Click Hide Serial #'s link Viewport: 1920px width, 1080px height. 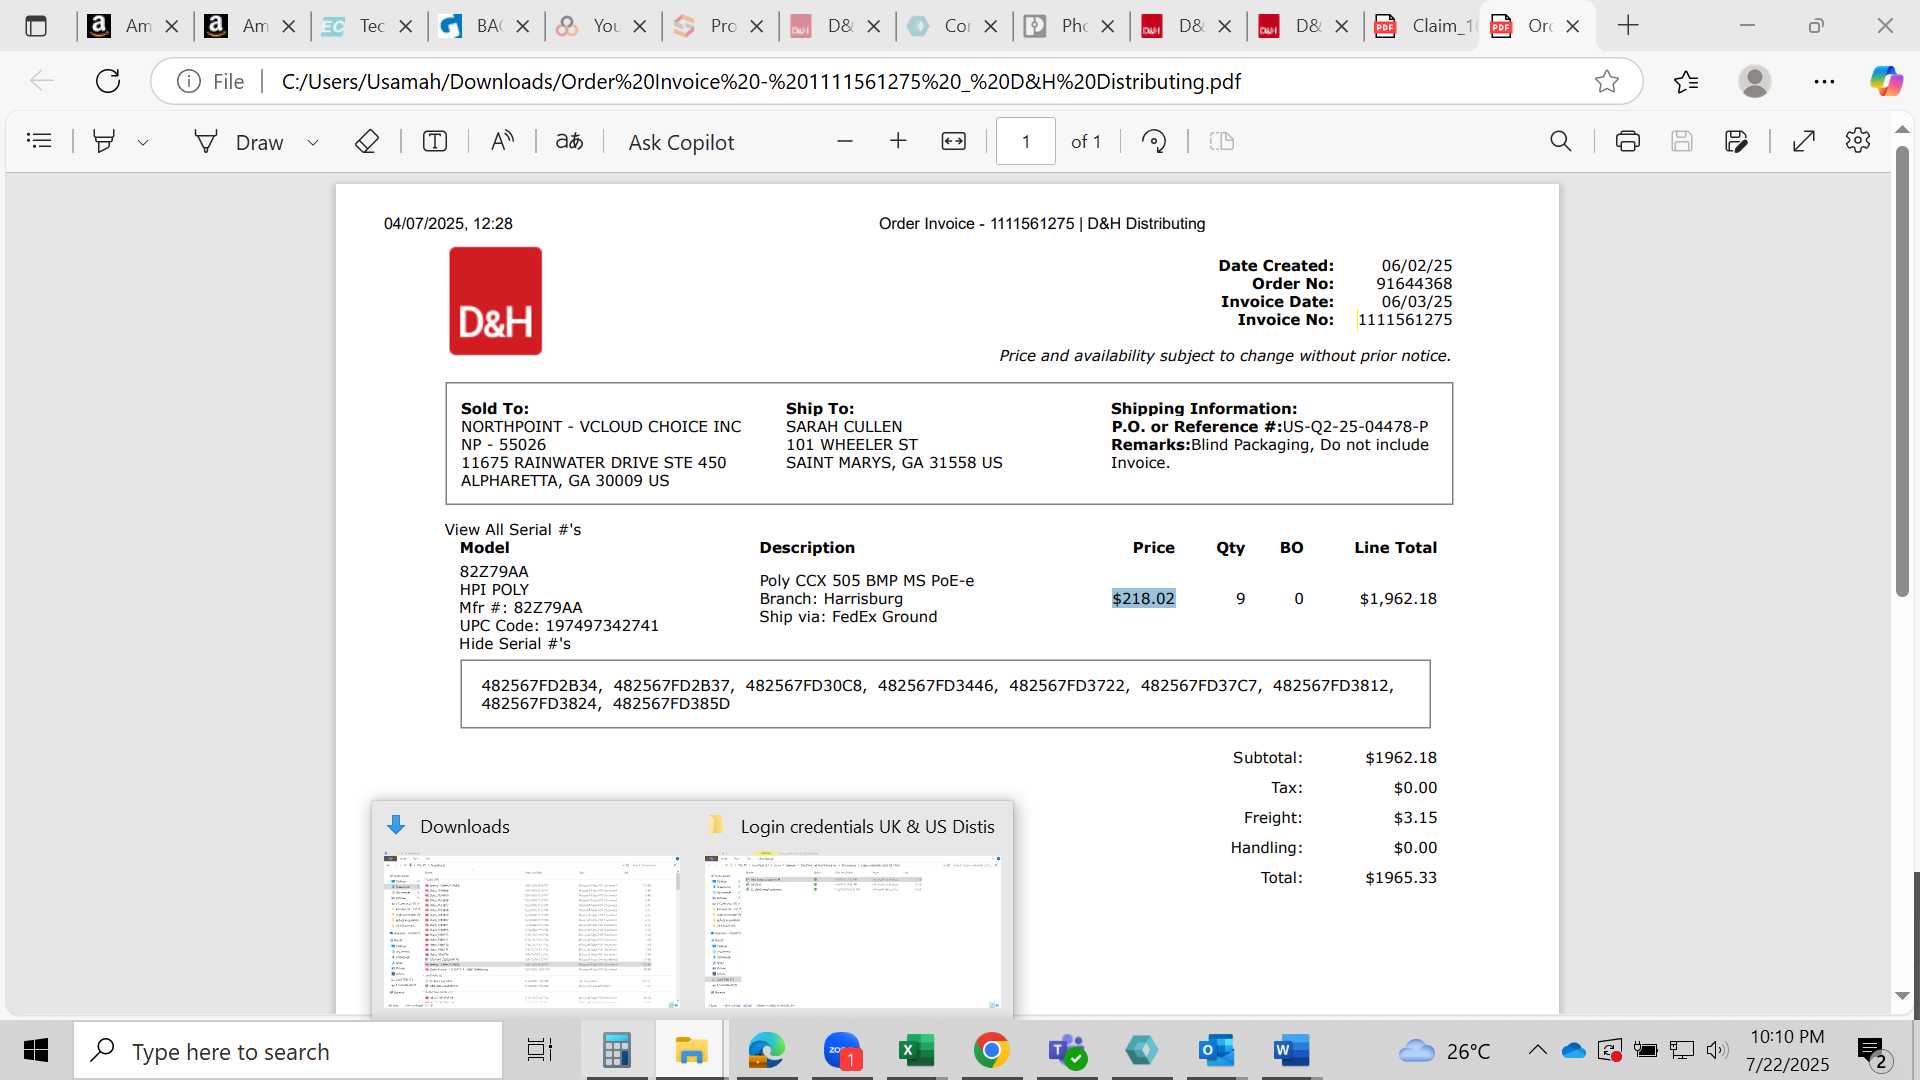[x=515, y=644]
